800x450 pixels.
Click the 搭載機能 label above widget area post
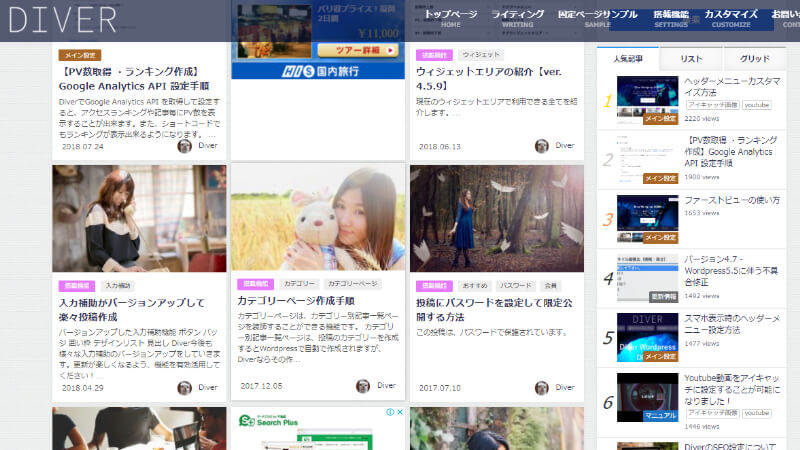pos(434,55)
